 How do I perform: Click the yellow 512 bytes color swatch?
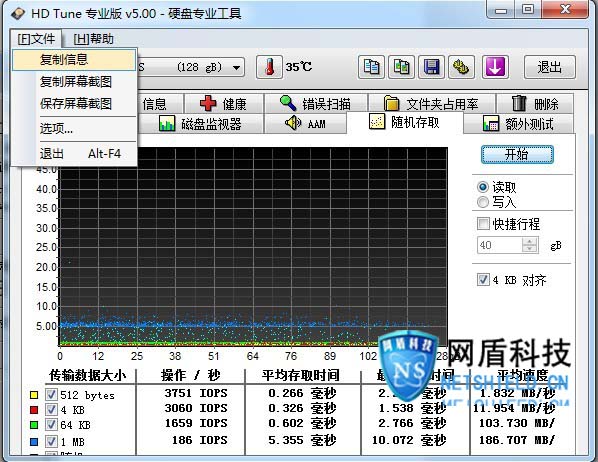(34, 395)
